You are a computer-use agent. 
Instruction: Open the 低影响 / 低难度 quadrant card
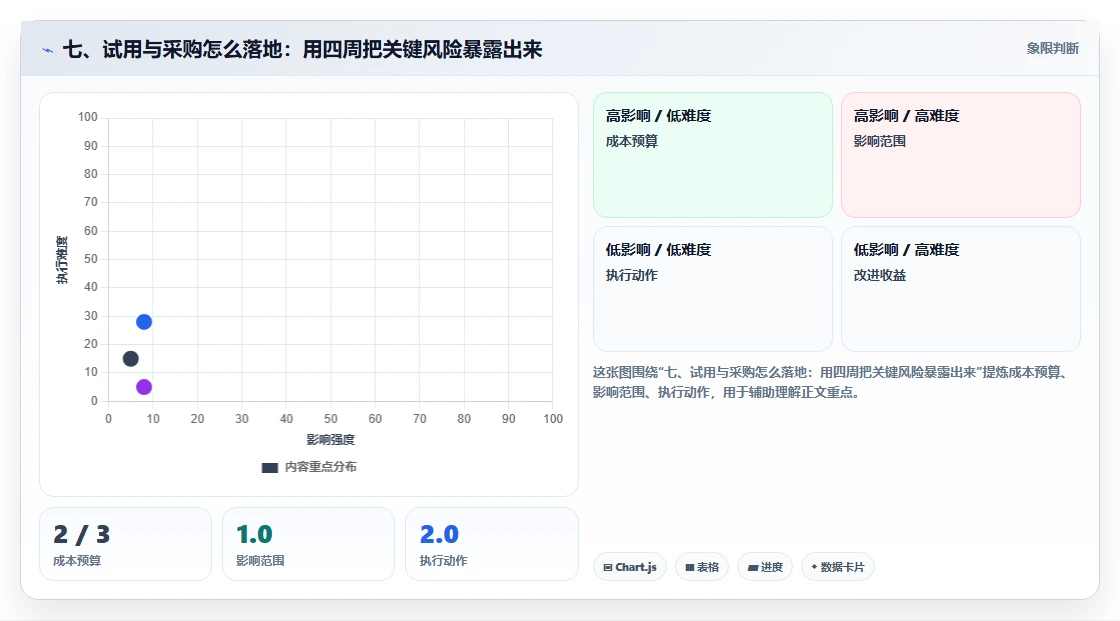(x=713, y=289)
